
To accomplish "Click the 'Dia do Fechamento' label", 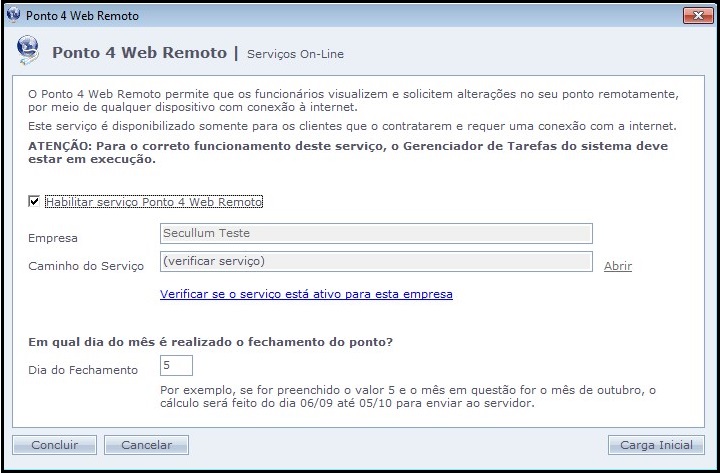I will click(x=83, y=370).
